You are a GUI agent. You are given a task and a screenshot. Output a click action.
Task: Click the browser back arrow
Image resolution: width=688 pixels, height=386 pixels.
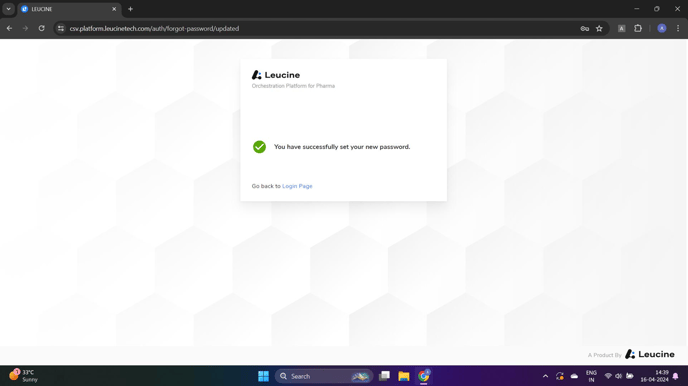(9, 29)
